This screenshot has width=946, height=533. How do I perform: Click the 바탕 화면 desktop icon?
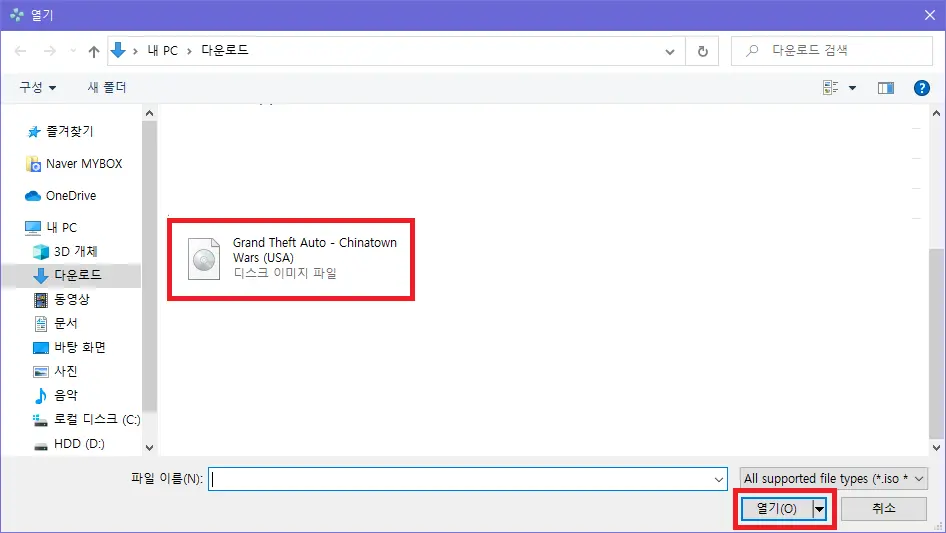[40, 348]
